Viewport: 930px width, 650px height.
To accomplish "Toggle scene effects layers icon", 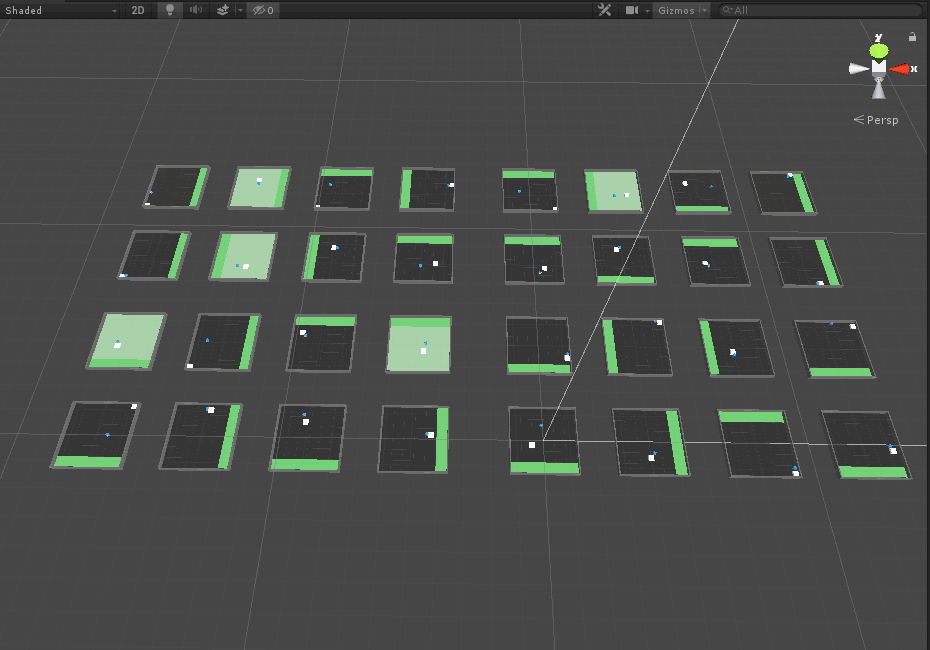I will (222, 10).
